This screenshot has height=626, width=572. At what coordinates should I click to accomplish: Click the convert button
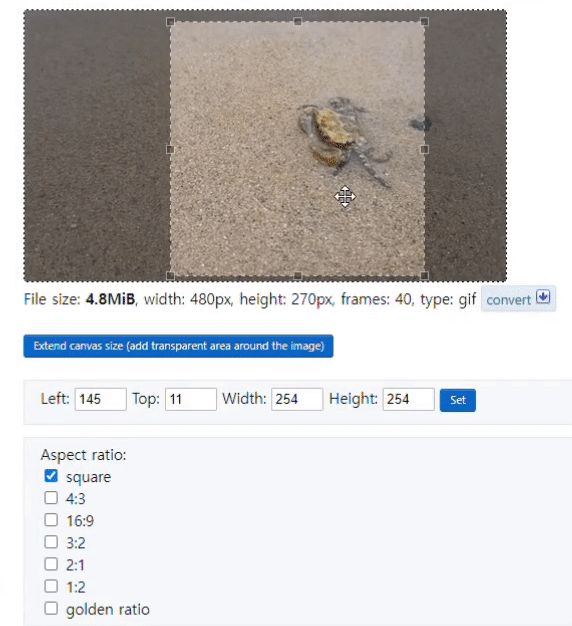pyautogui.click(x=518, y=299)
